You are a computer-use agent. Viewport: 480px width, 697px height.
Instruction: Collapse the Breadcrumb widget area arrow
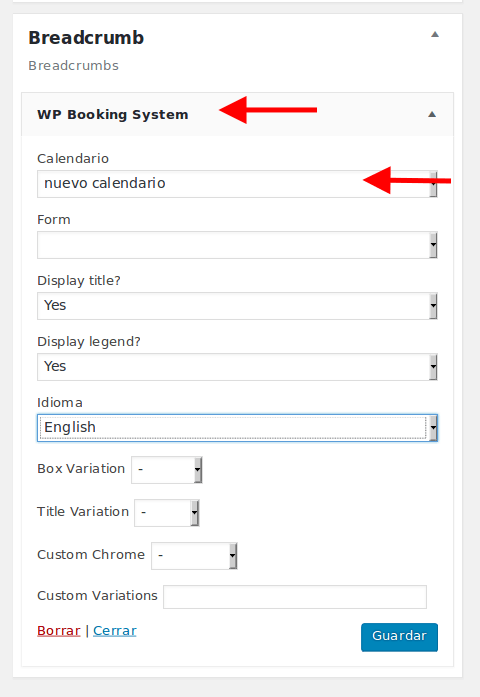pyautogui.click(x=435, y=35)
